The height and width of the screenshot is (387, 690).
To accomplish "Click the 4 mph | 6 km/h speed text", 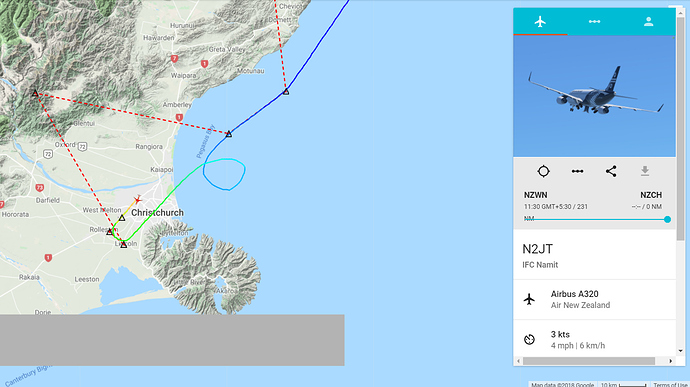I will 578,346.
